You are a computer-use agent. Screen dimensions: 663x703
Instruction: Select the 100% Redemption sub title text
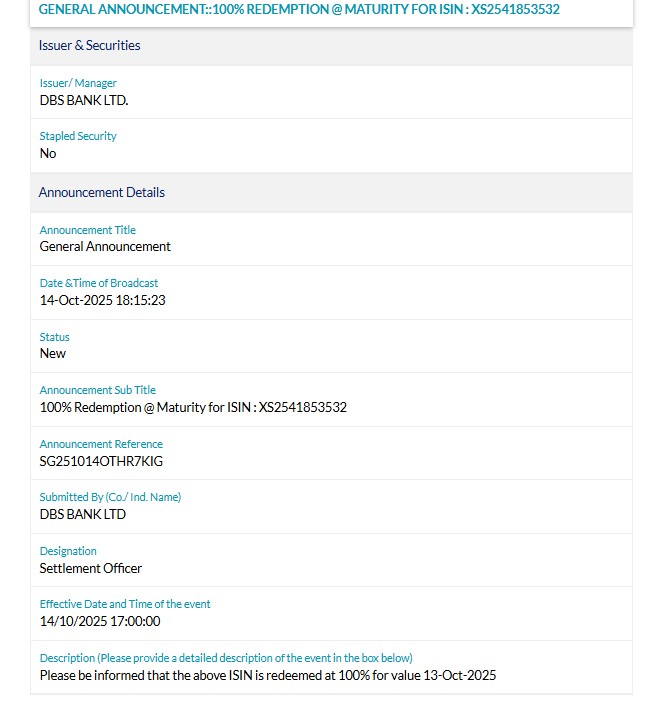coord(193,407)
